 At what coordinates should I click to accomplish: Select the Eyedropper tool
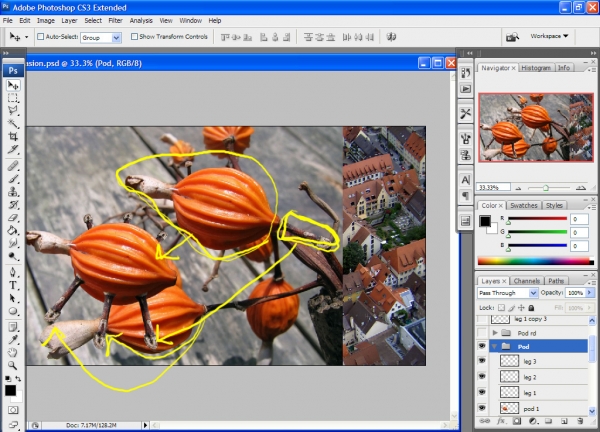pyautogui.click(x=13, y=340)
